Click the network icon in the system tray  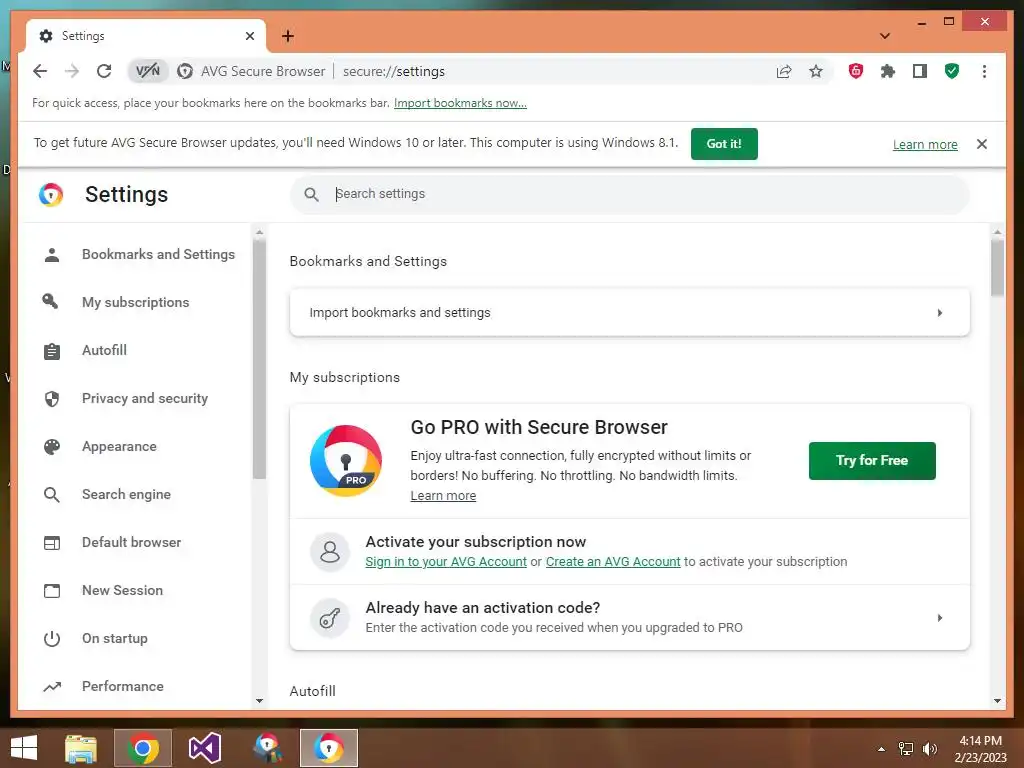click(906, 749)
